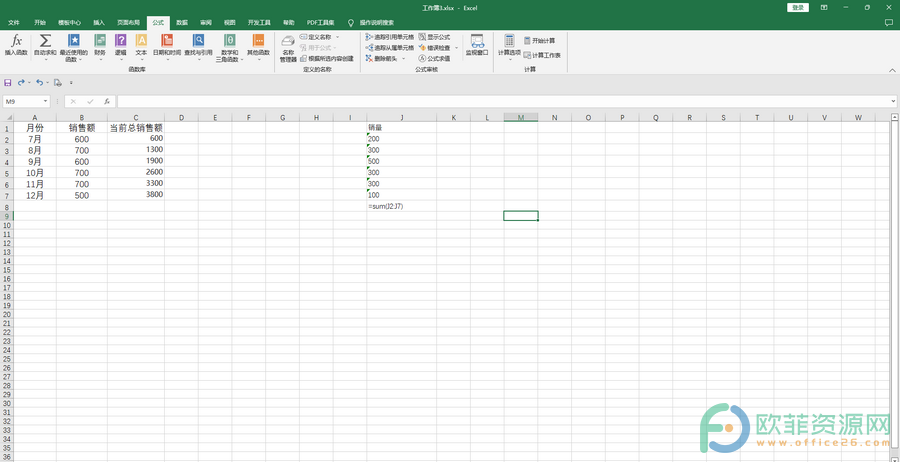Click the fx button beside formula bar

107,102
